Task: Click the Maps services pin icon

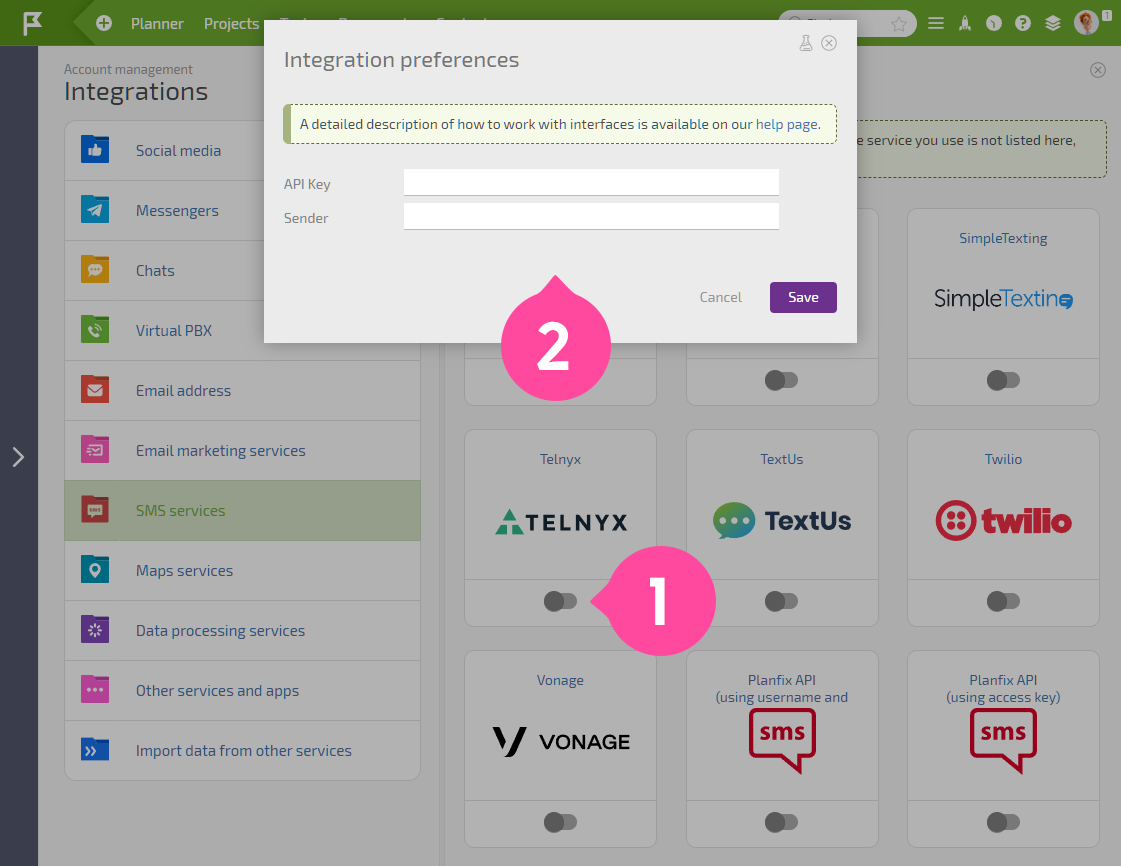Action: pyautogui.click(x=95, y=570)
